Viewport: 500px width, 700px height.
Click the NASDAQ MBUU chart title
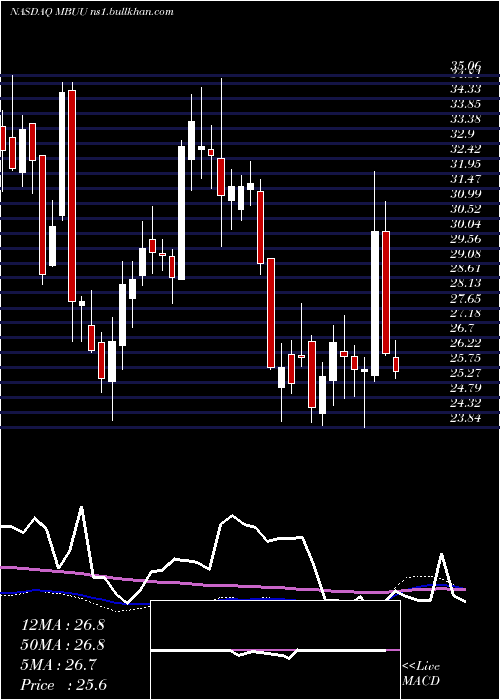[x=92, y=12]
